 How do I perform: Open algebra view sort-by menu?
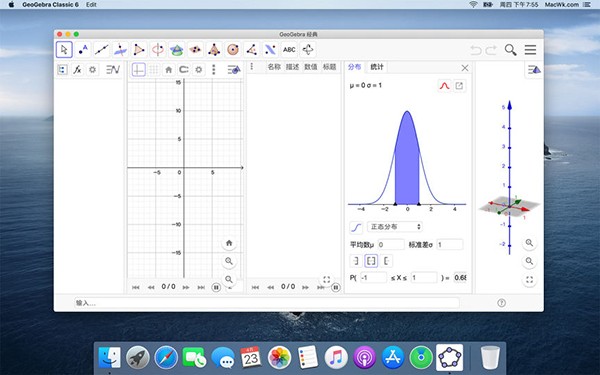pos(113,70)
